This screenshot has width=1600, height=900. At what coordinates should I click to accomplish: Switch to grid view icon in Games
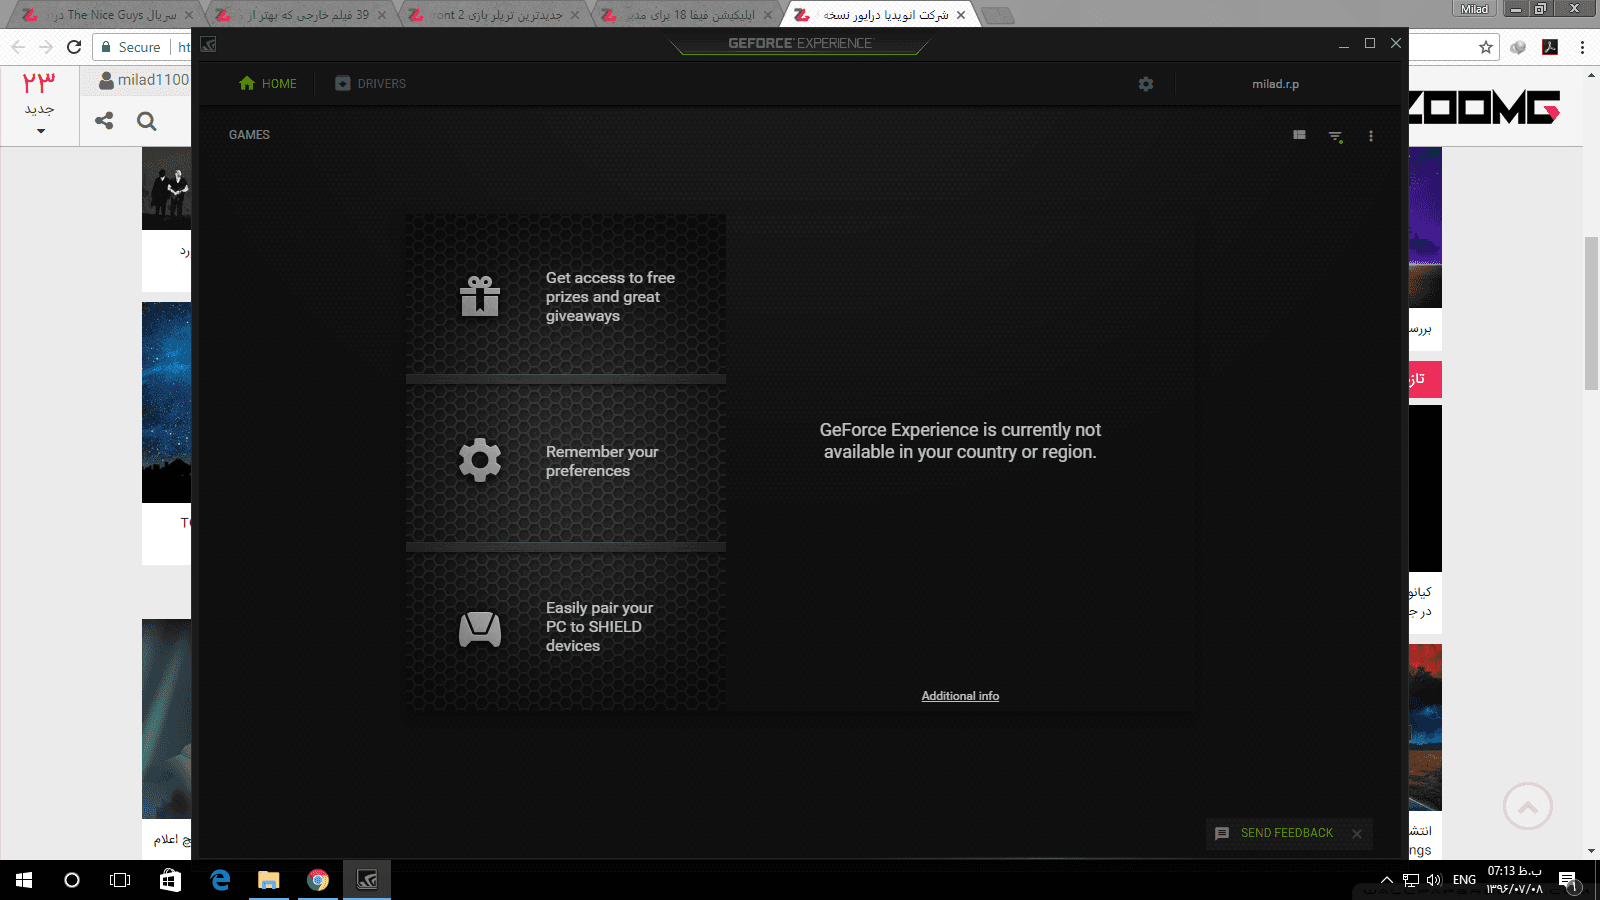coord(1299,135)
